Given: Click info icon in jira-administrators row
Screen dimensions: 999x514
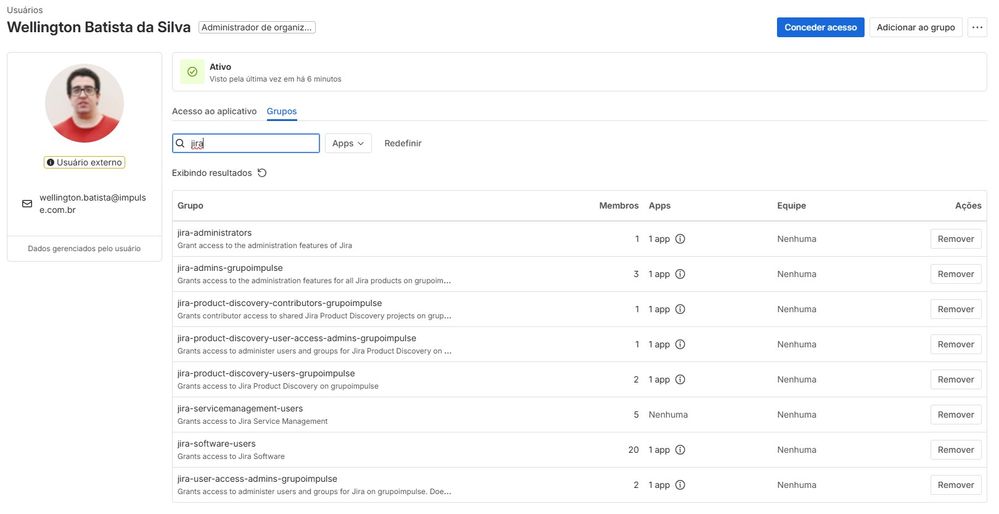Looking at the screenshot, I should 680,239.
